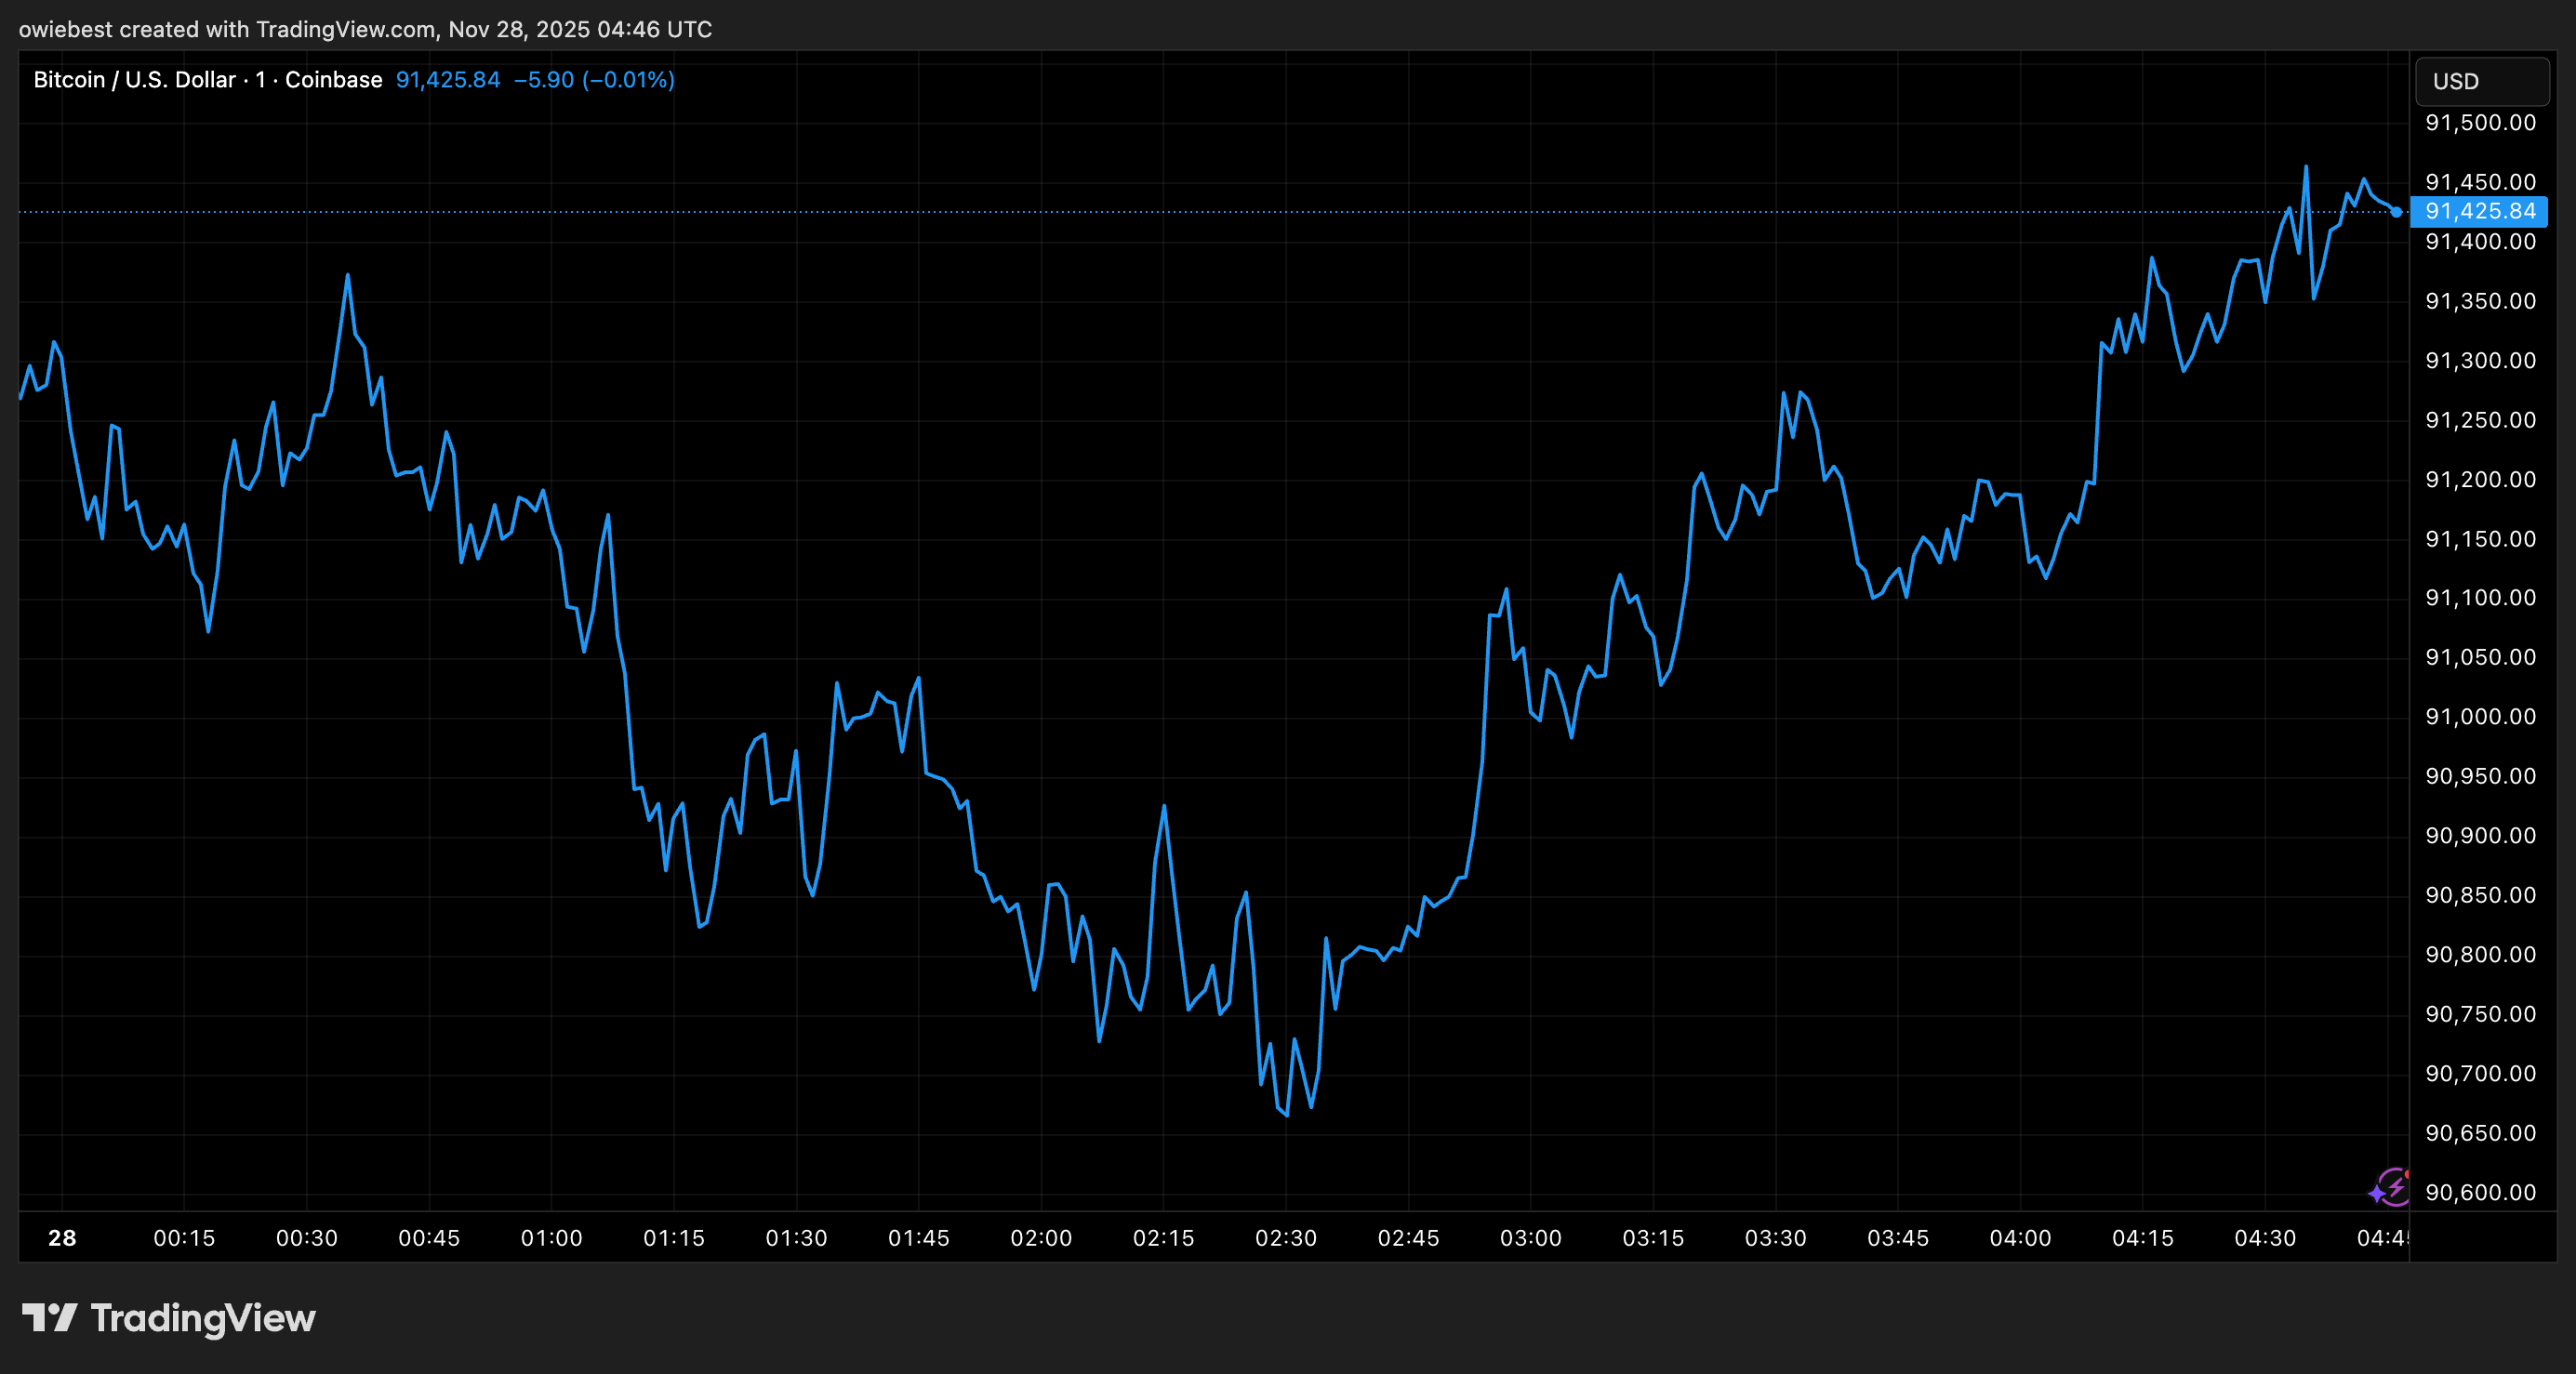Click the TradingView logo icon
The image size is (2576, 1374).
click(x=49, y=1317)
